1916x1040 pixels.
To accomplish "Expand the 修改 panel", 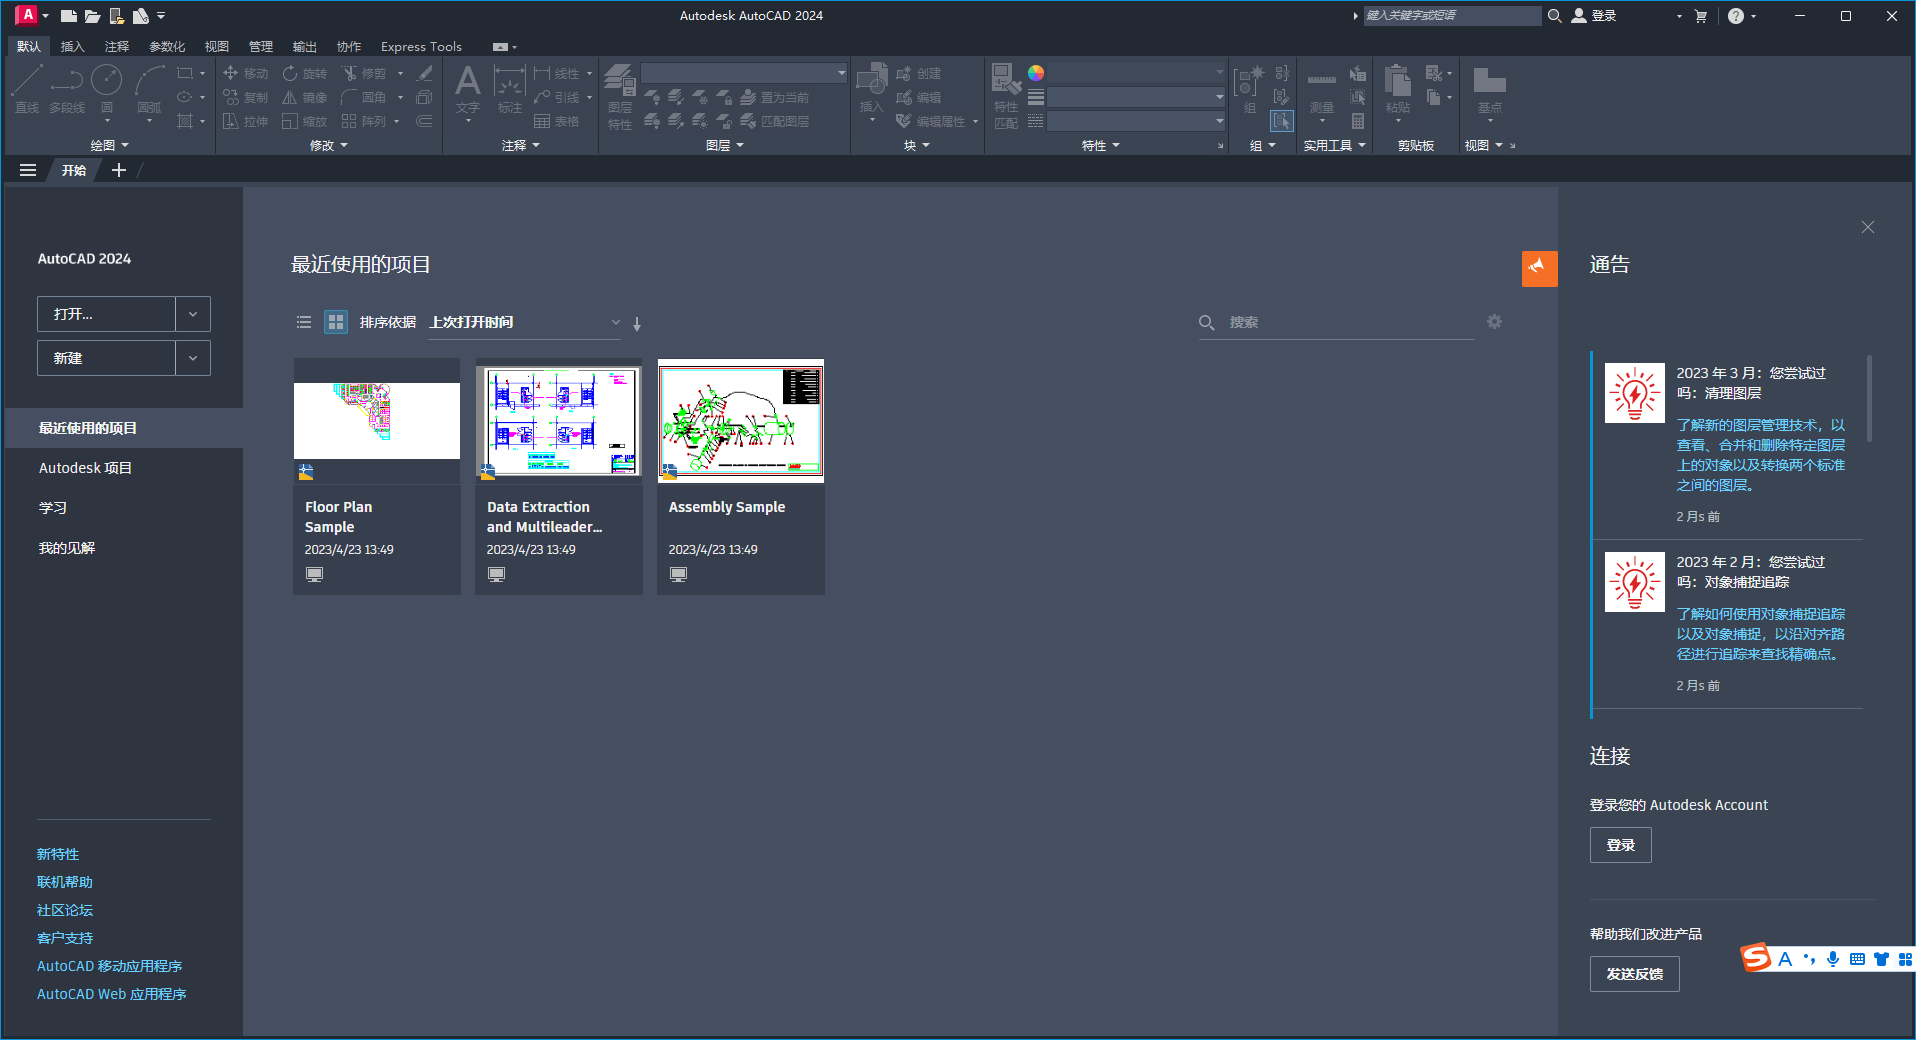I will pyautogui.click(x=329, y=145).
